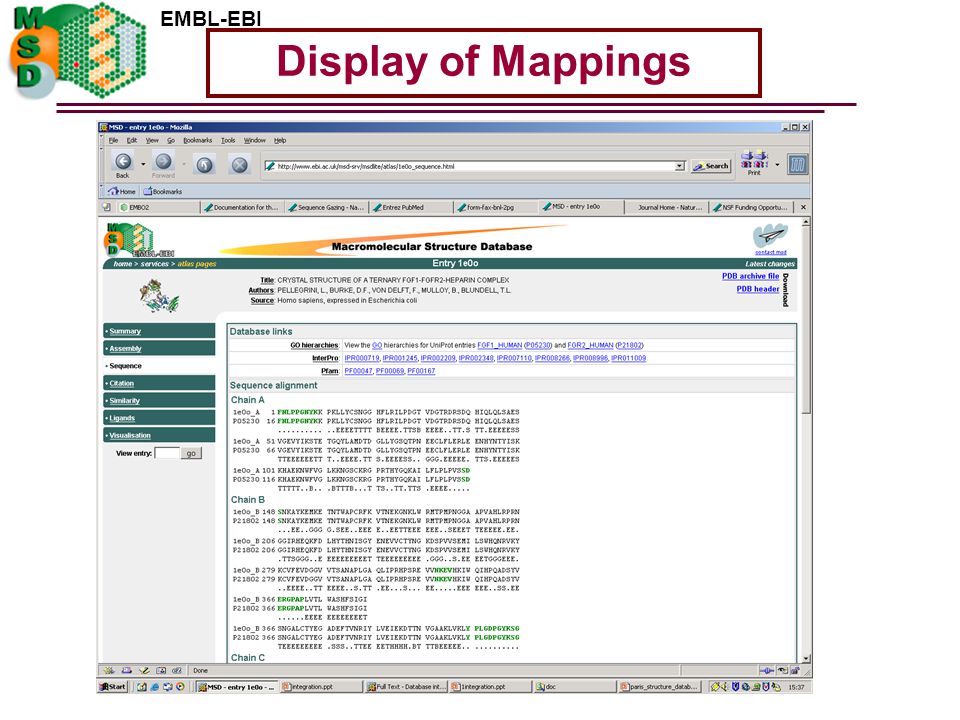Open the Visualisation sidebar link
The image size is (960, 720).
tap(130, 435)
